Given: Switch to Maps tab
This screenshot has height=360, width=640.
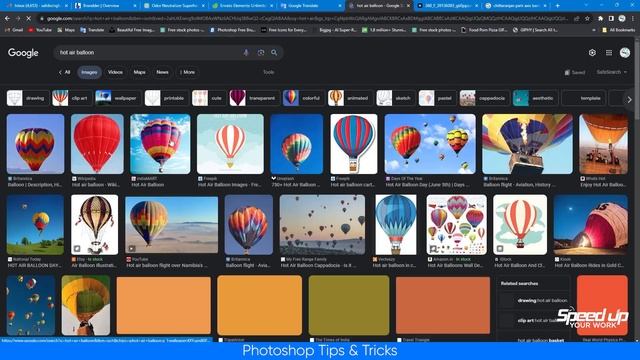Looking at the screenshot, I should point(140,72).
